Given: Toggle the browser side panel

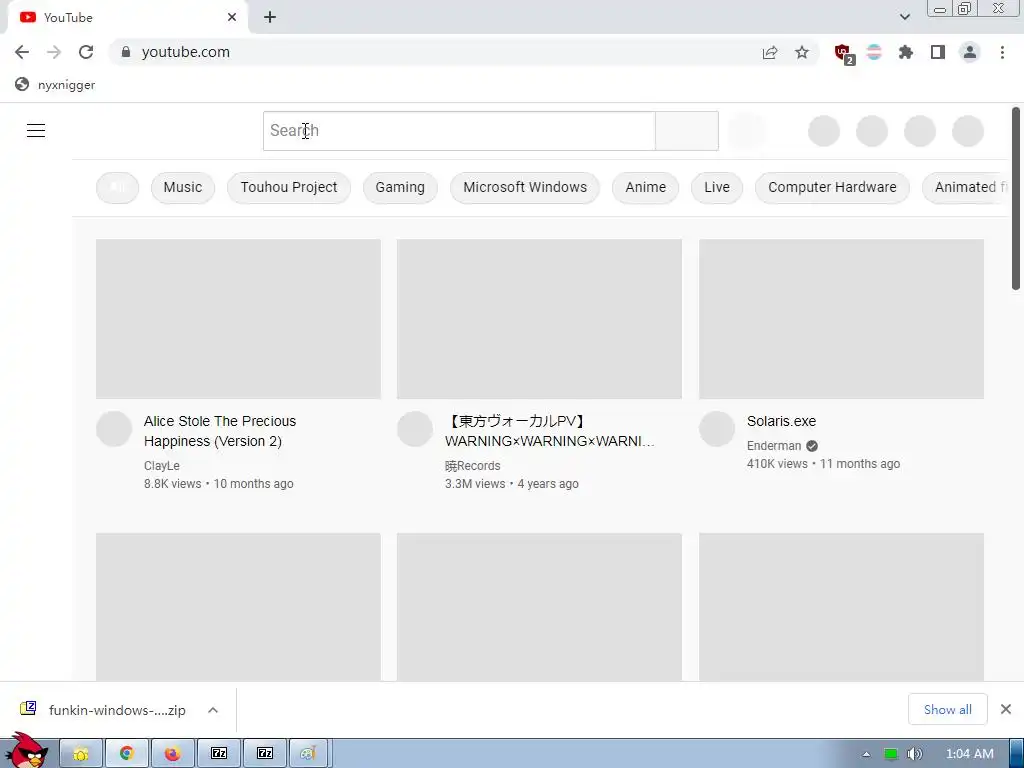Looking at the screenshot, I should tap(938, 52).
